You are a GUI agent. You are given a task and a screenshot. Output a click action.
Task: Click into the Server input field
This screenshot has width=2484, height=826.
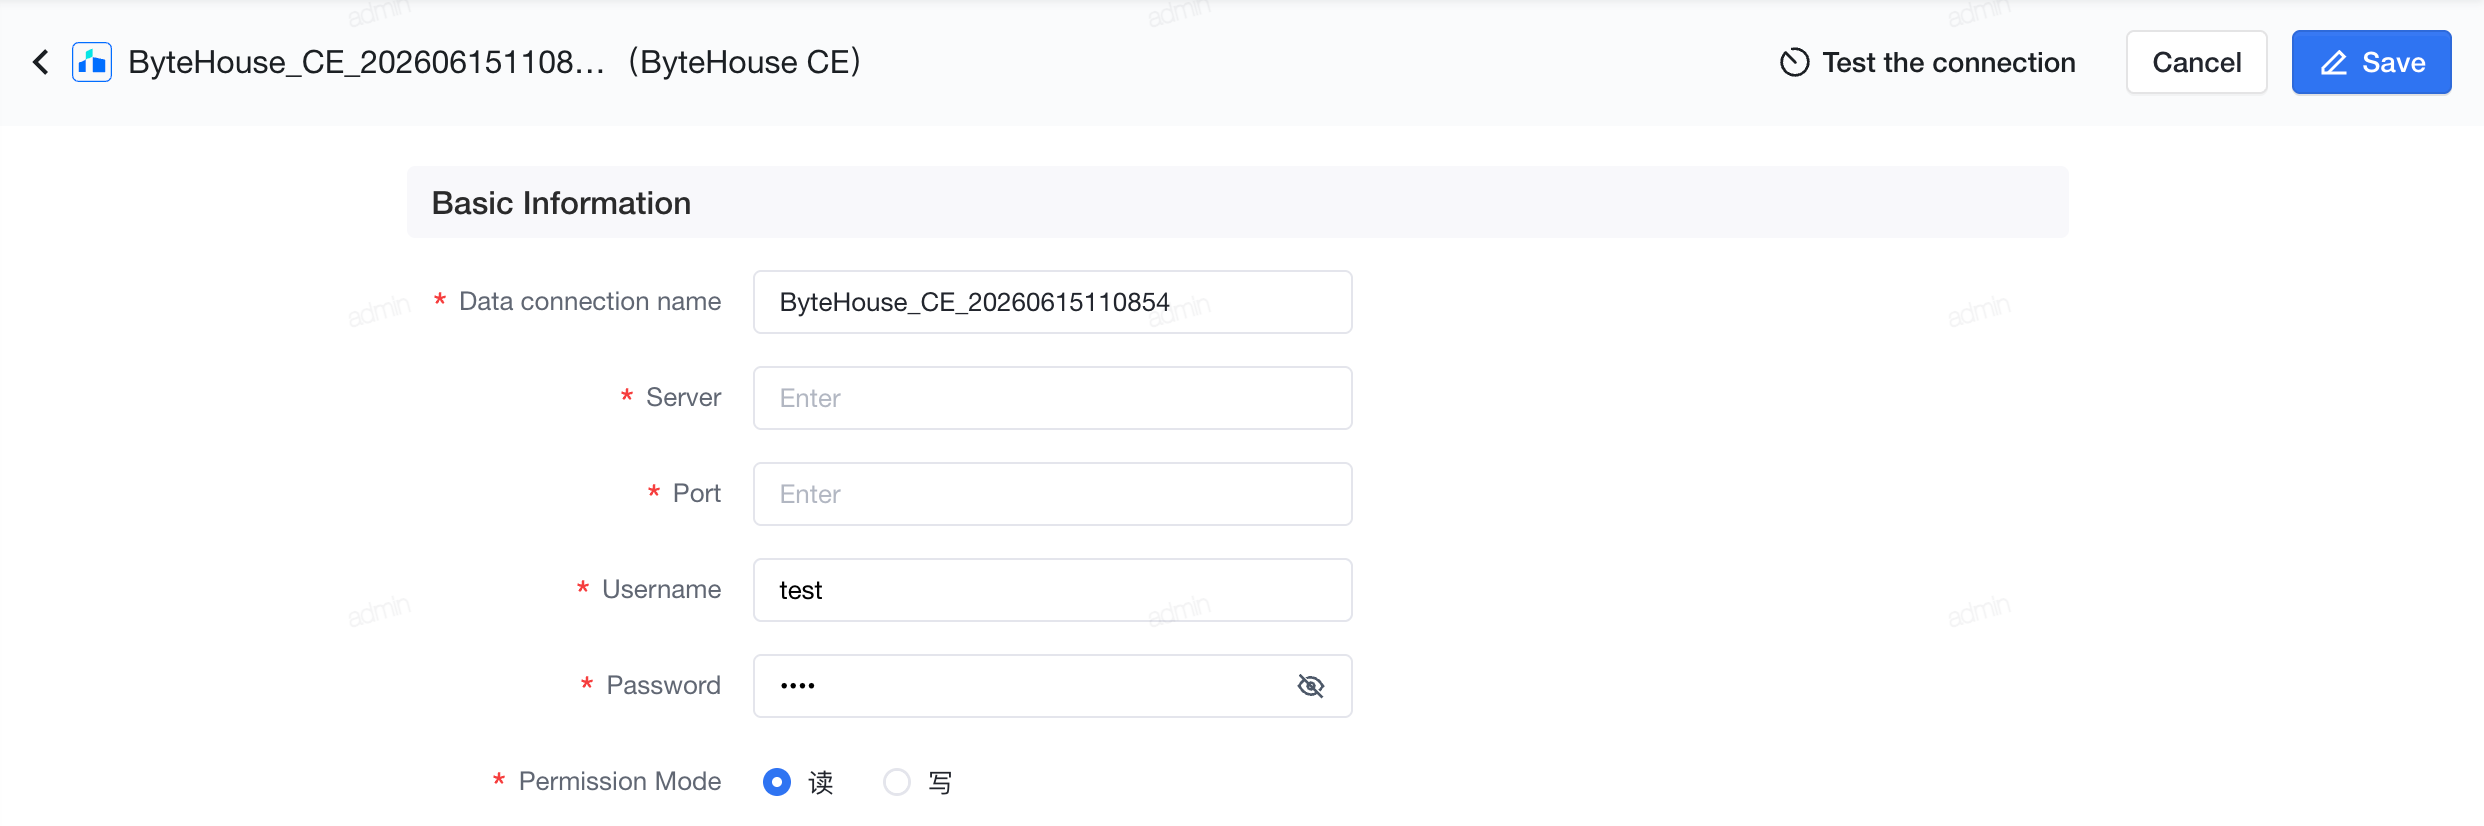click(x=1052, y=398)
